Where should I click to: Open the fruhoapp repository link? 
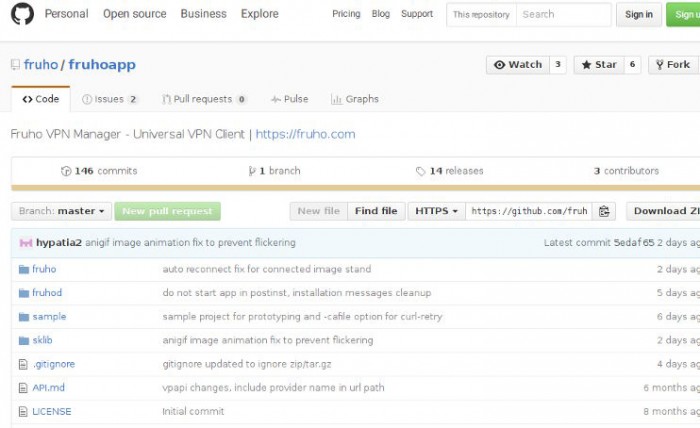pyautogui.click(x=102, y=65)
